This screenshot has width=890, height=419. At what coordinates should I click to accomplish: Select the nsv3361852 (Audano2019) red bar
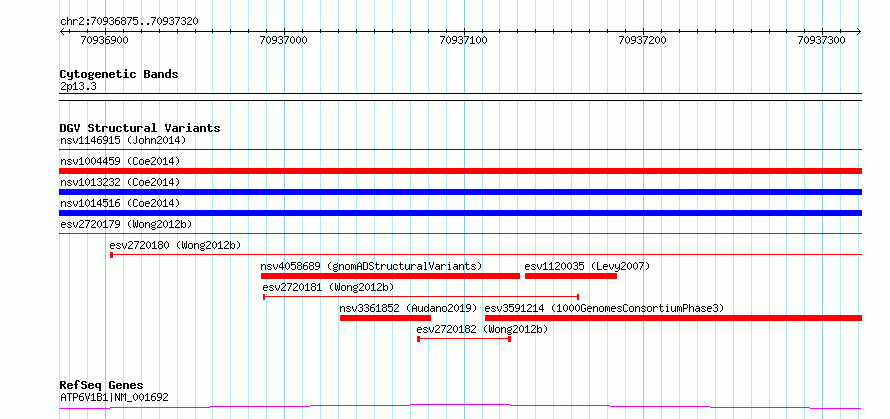tap(385, 318)
